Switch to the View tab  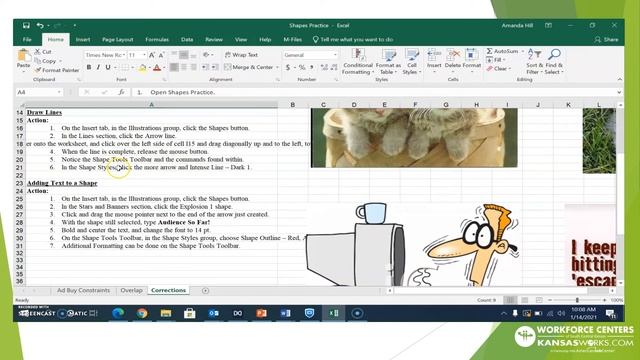(x=241, y=40)
